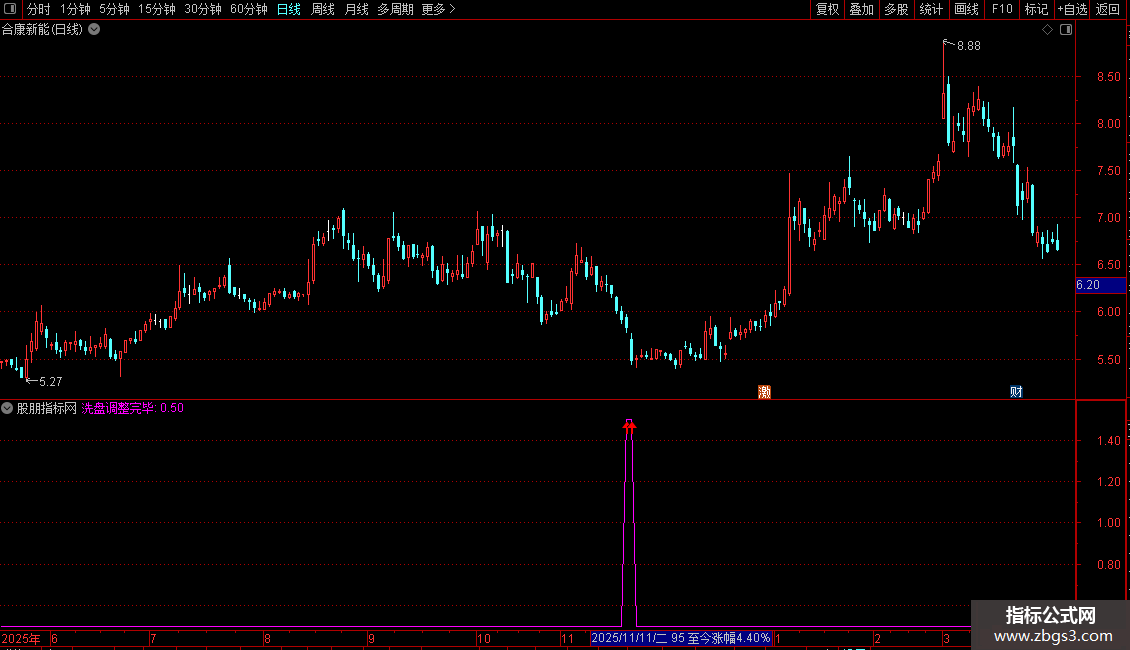Select the 5分钟 period
The width and height of the screenshot is (1130, 650).
114,9
